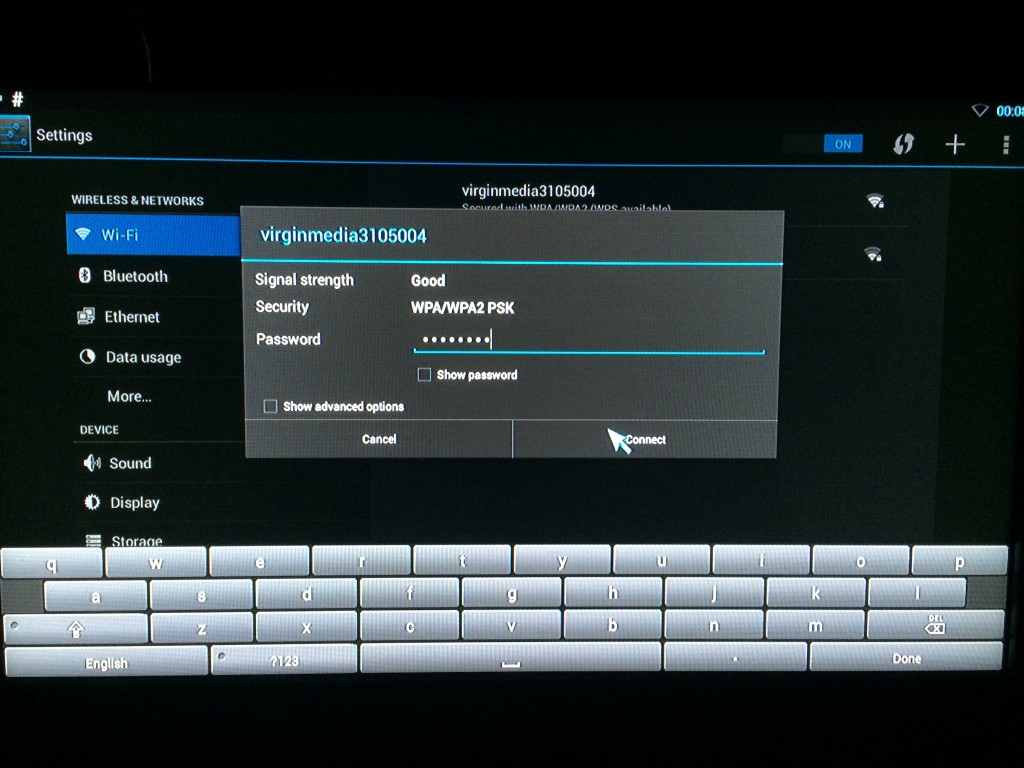
Task: Tap the a key
Action: (95, 596)
